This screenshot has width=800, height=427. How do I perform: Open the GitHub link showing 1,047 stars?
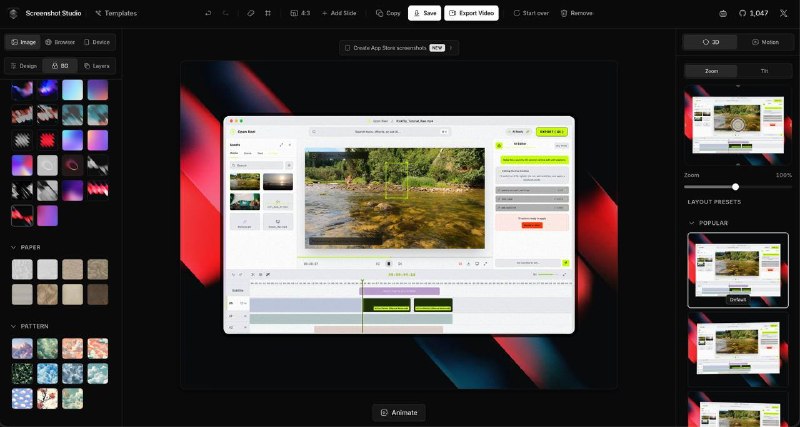[754, 13]
